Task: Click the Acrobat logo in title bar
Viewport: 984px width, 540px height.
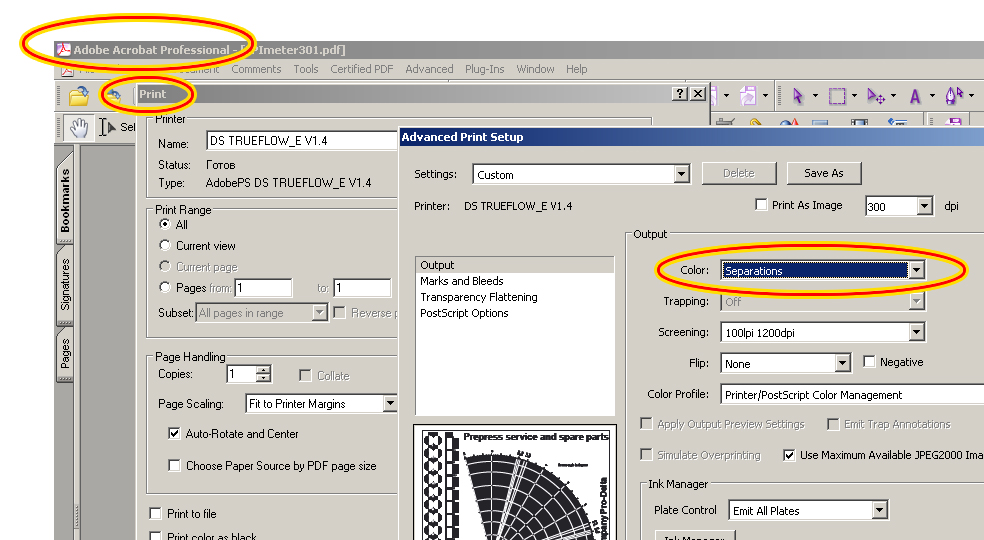Action: click(x=63, y=50)
